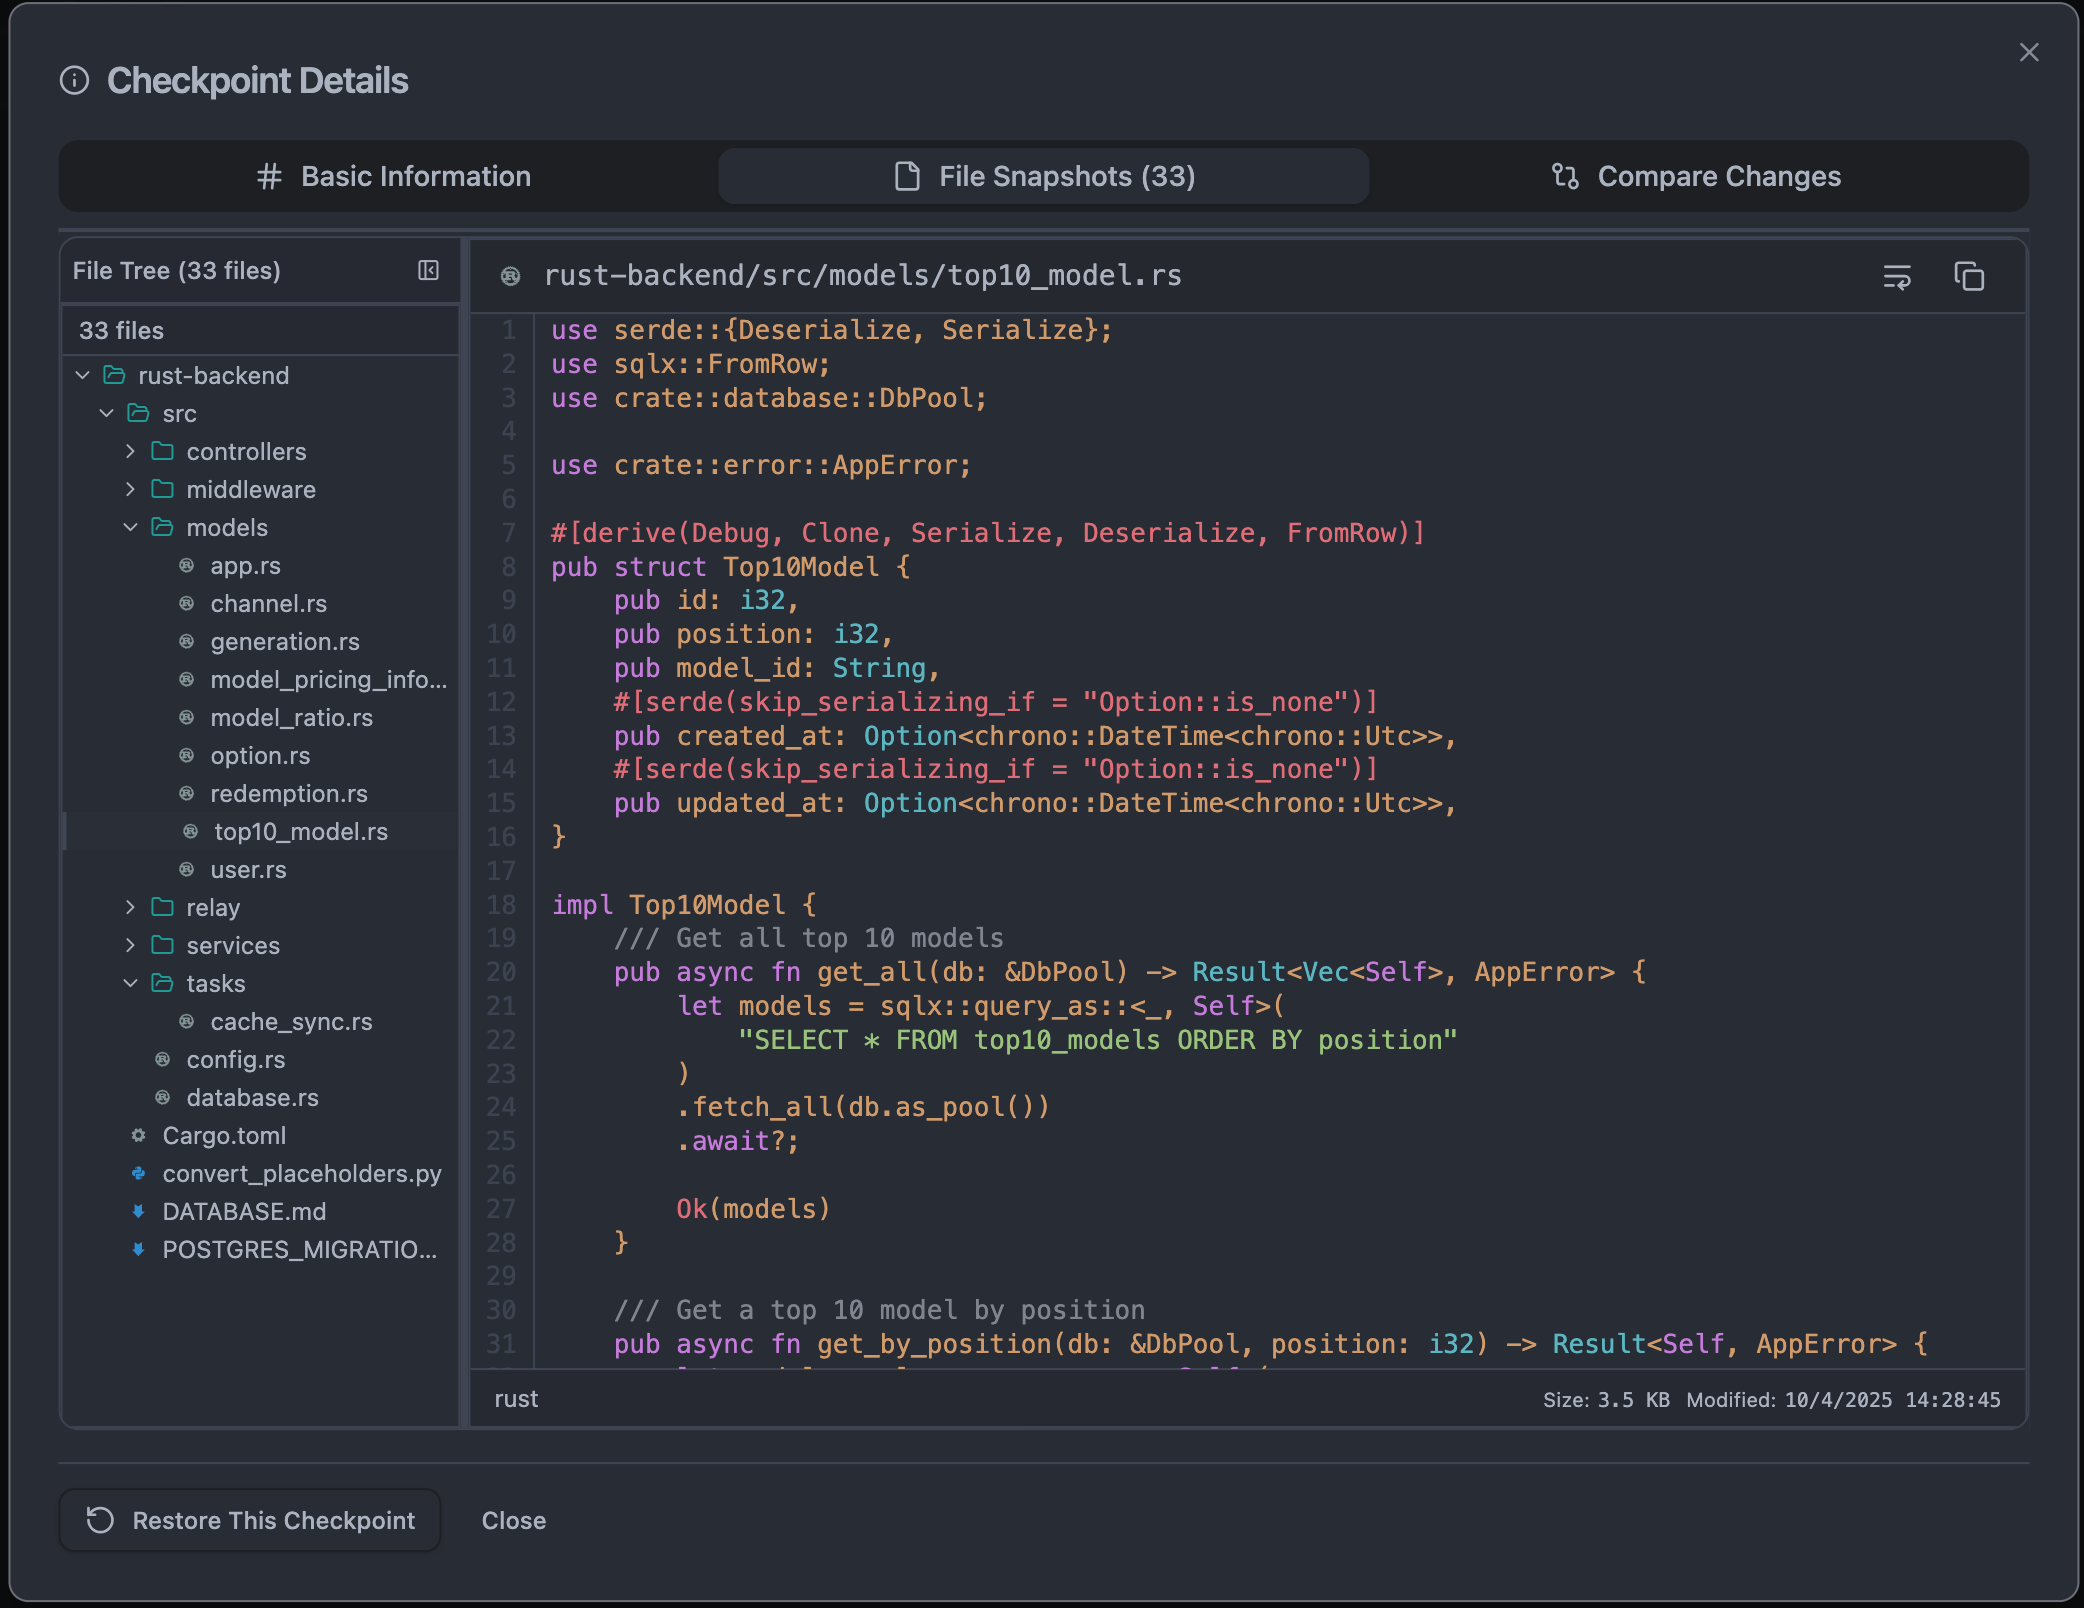Click the Python icon for convert_placeholders.py
Image resolution: width=2084 pixels, height=1608 pixels.
click(x=139, y=1173)
